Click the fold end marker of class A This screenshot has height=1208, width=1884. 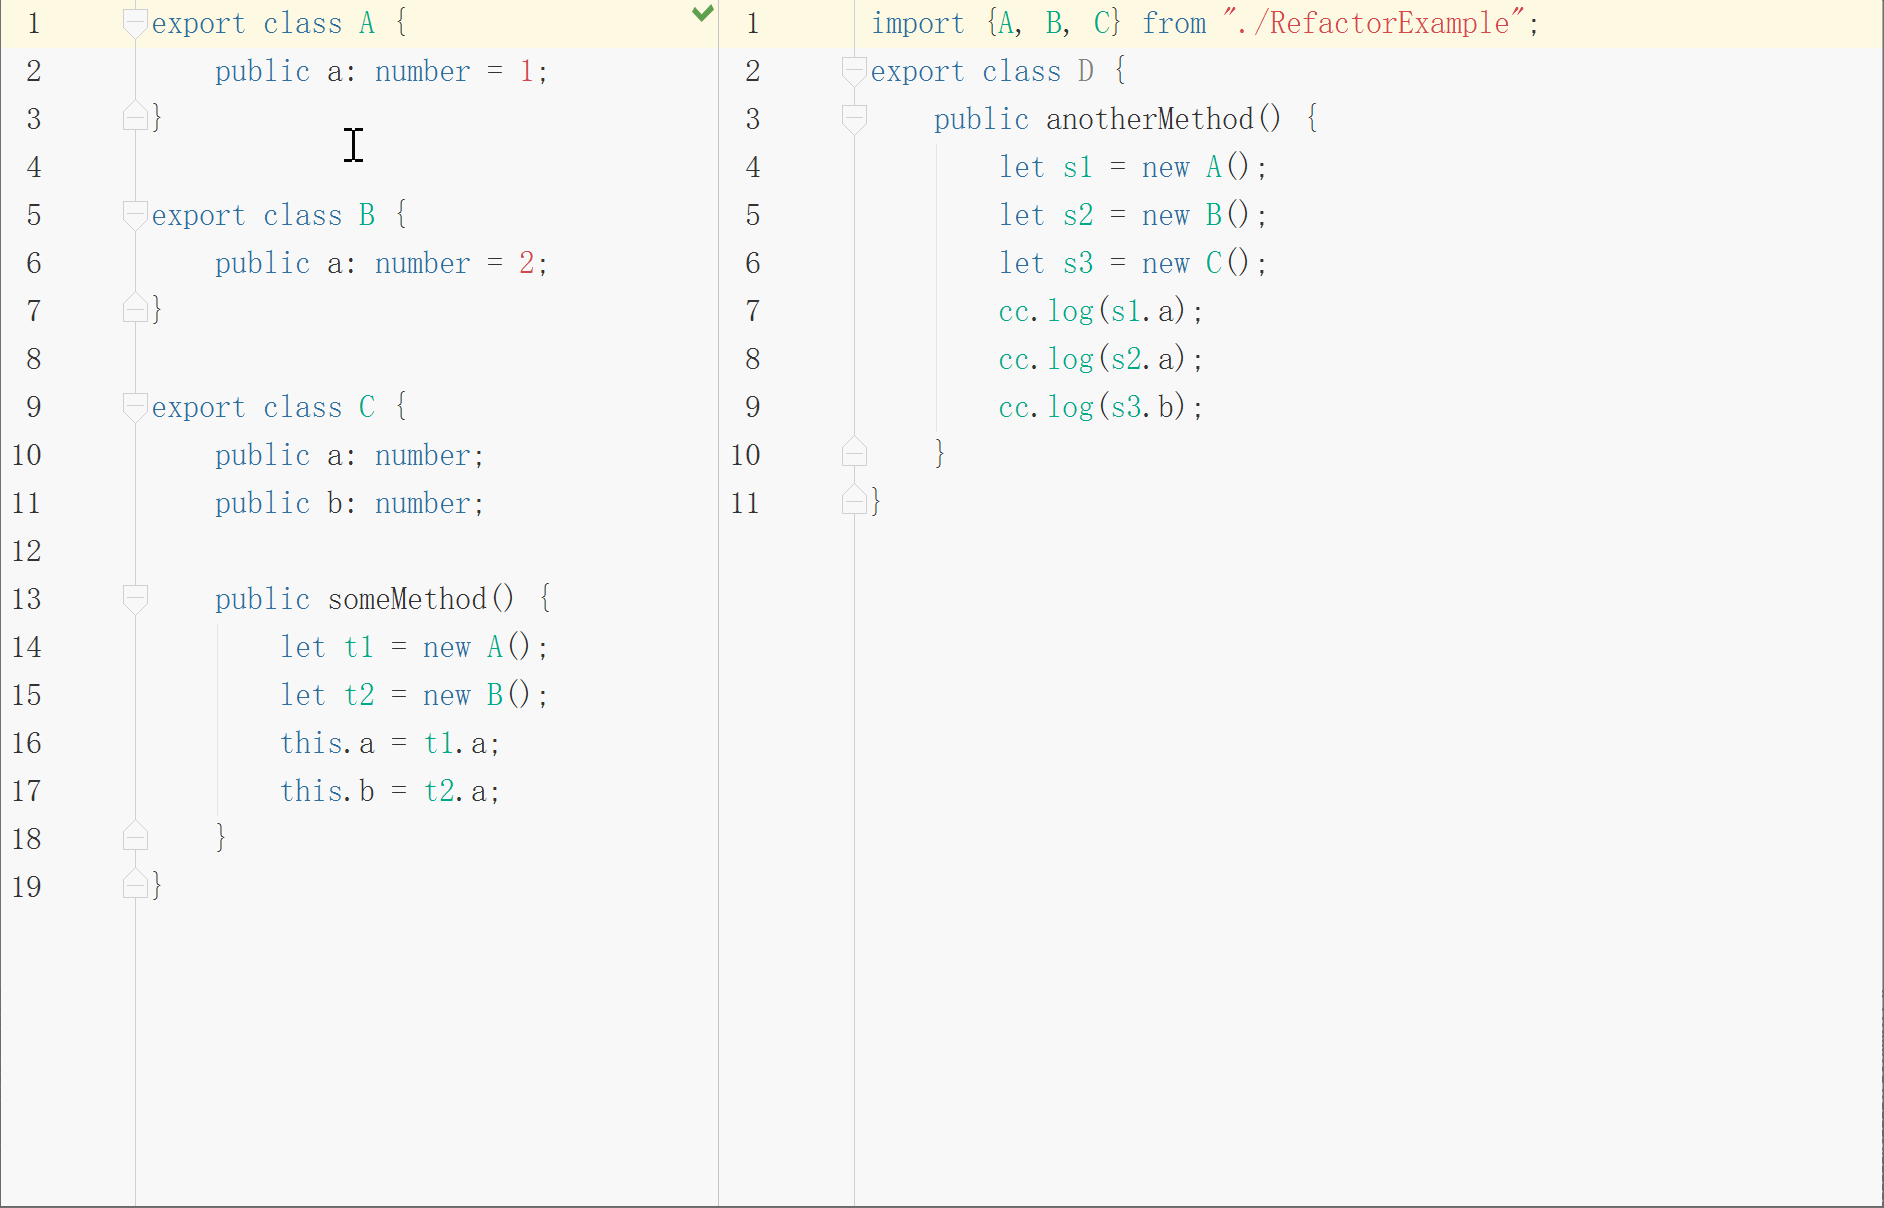pos(135,117)
